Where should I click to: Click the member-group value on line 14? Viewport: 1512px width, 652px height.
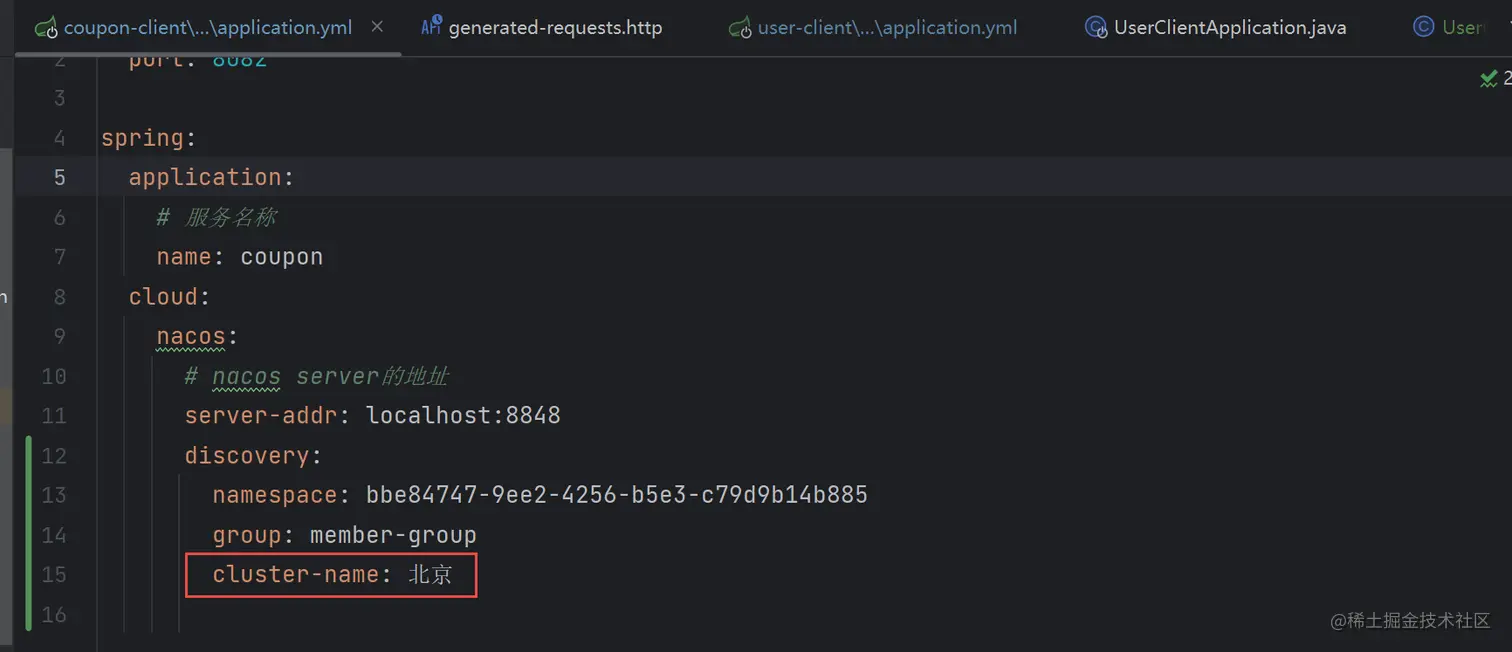(393, 535)
